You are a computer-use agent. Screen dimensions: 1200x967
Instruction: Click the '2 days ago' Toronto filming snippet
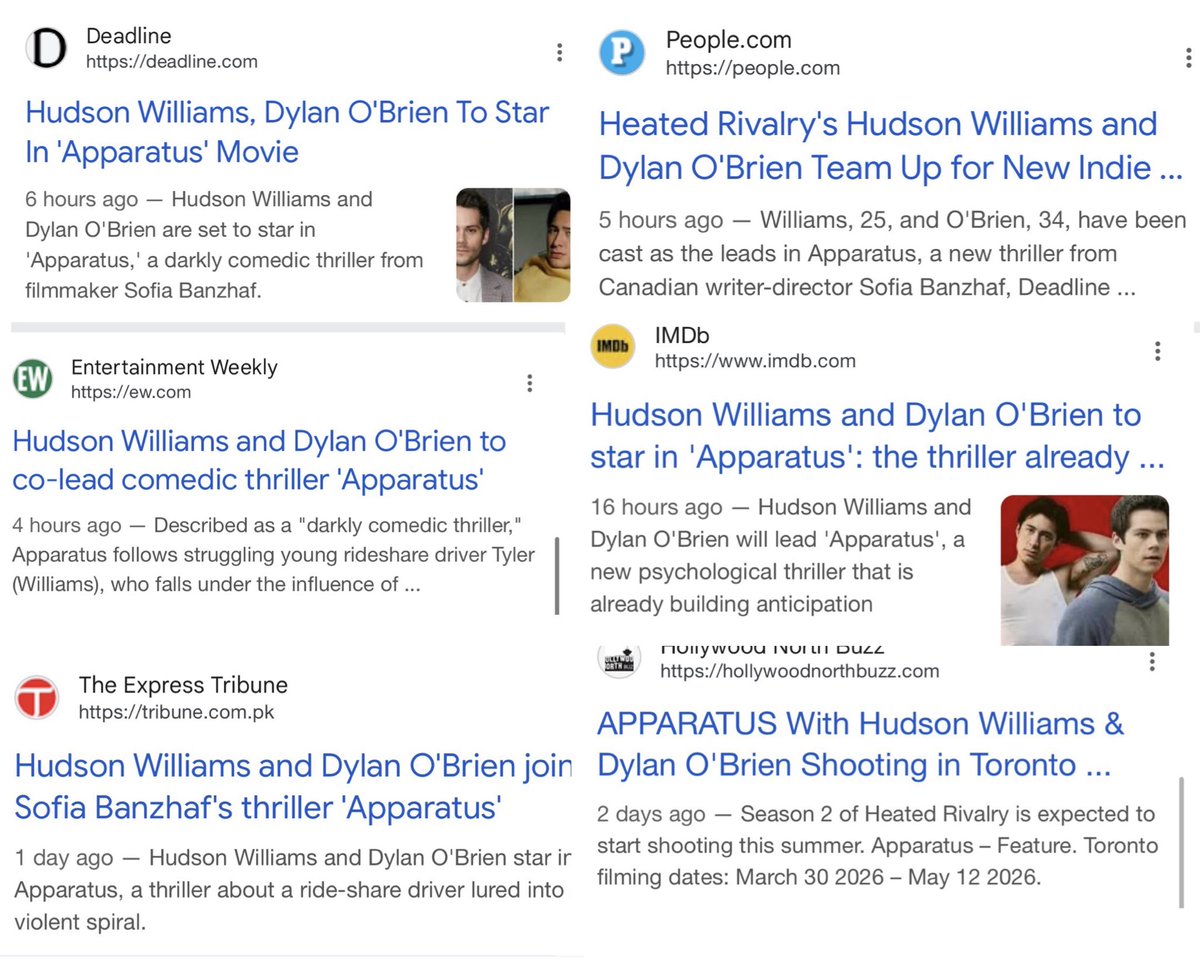877,846
